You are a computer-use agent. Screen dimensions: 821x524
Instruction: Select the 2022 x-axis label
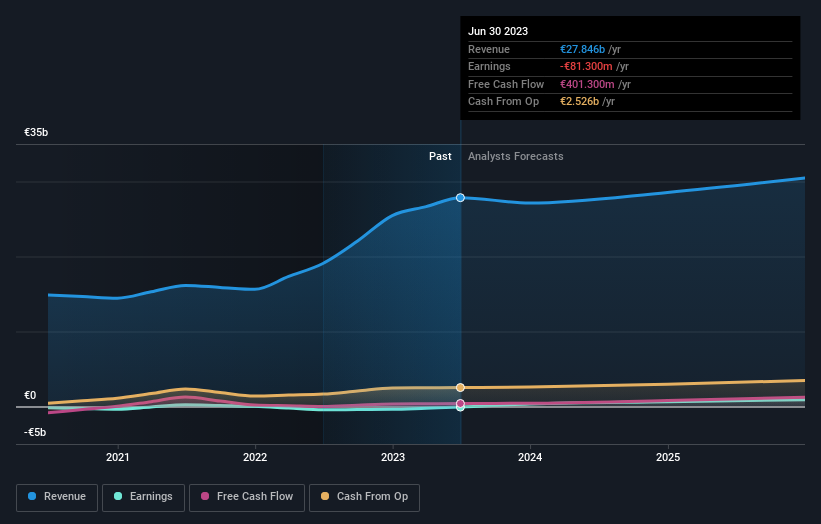click(255, 457)
